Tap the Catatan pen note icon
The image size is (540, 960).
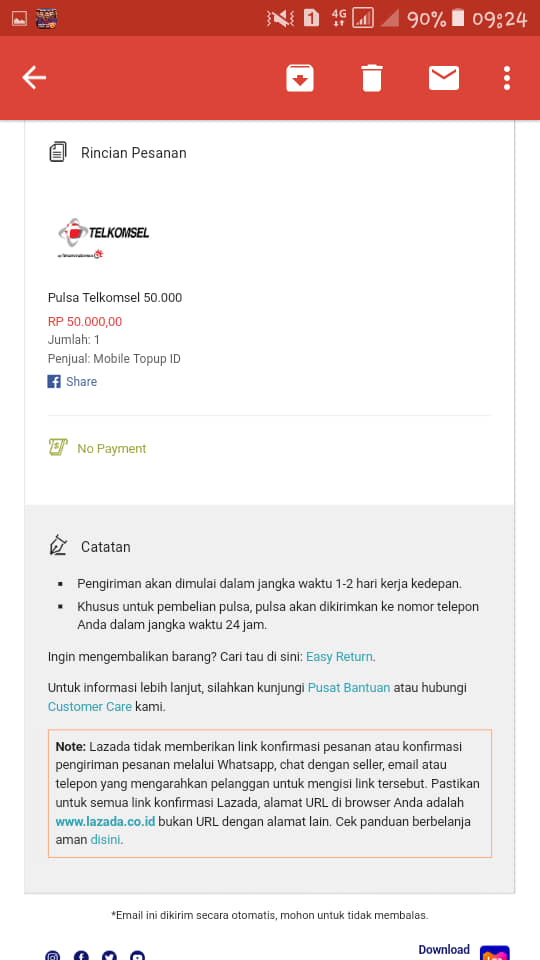(58, 545)
